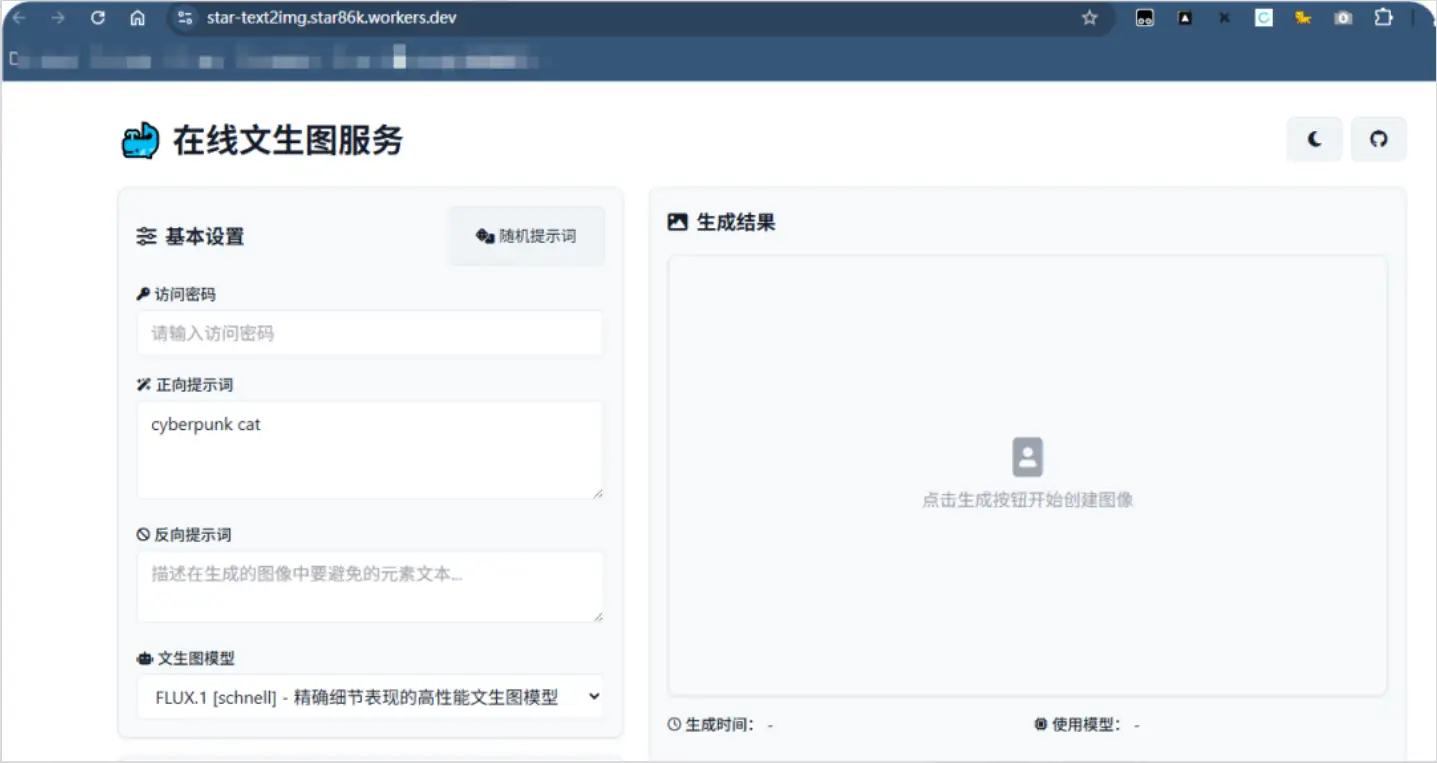
Task: Click the 正向提示词 label
Action: pyautogui.click(x=185, y=385)
